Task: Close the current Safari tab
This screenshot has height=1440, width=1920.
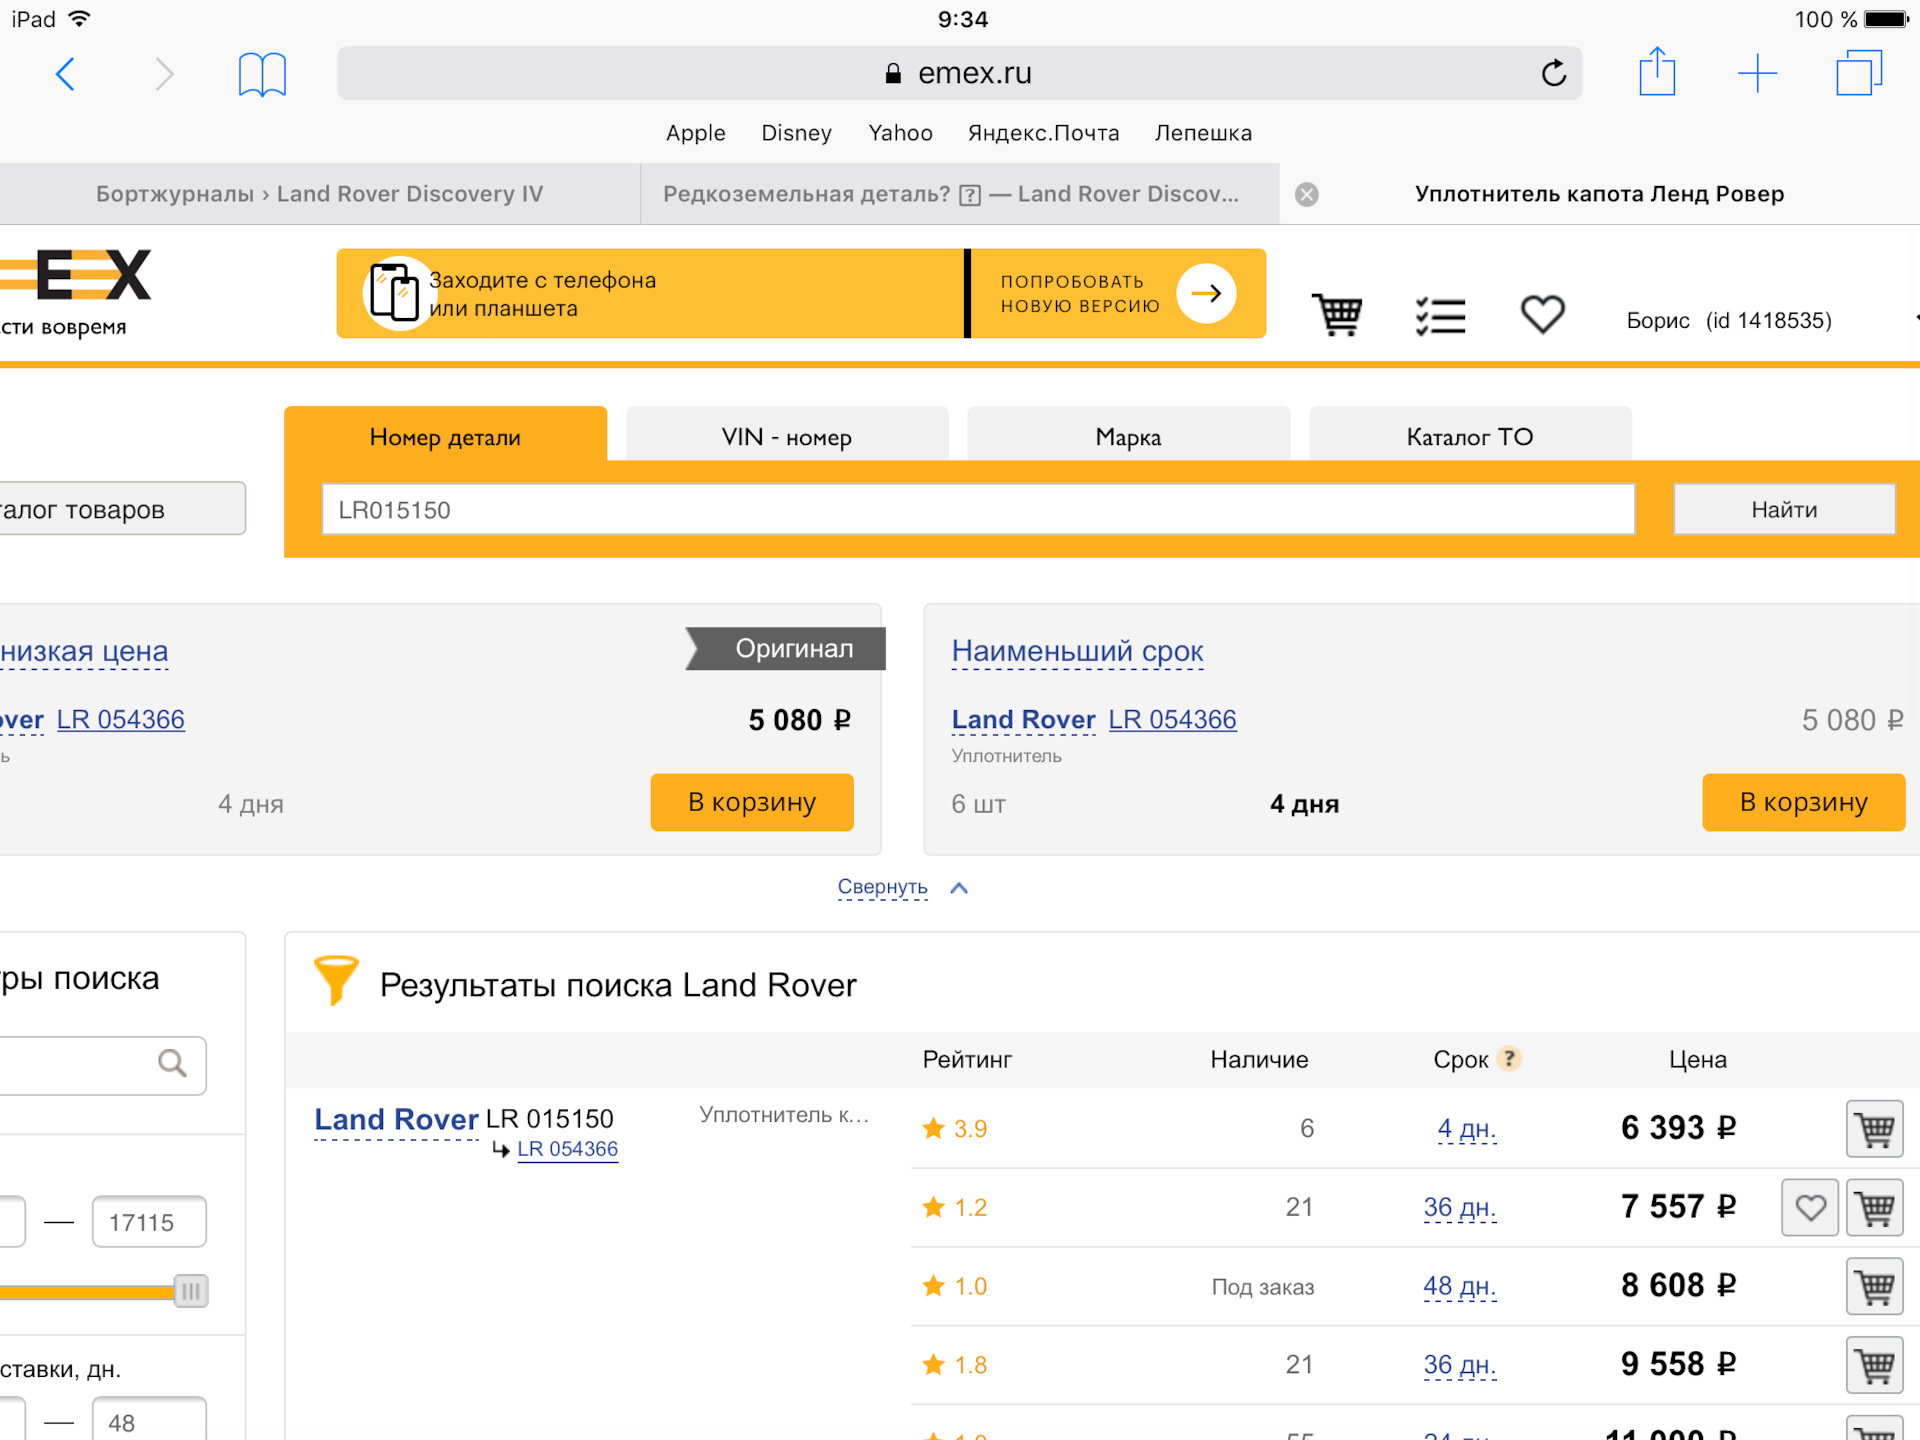Action: tap(1306, 194)
